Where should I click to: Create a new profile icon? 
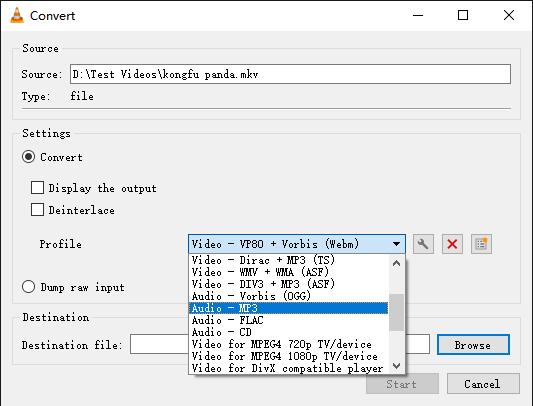coord(481,244)
